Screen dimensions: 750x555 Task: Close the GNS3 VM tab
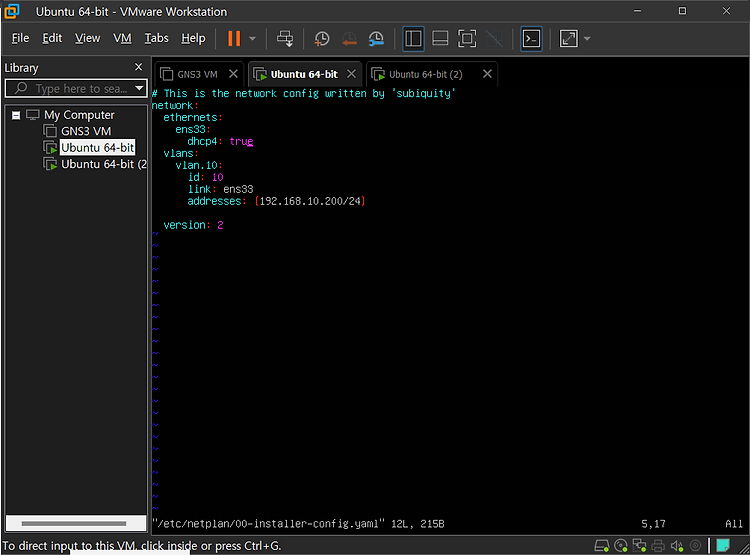pos(233,74)
